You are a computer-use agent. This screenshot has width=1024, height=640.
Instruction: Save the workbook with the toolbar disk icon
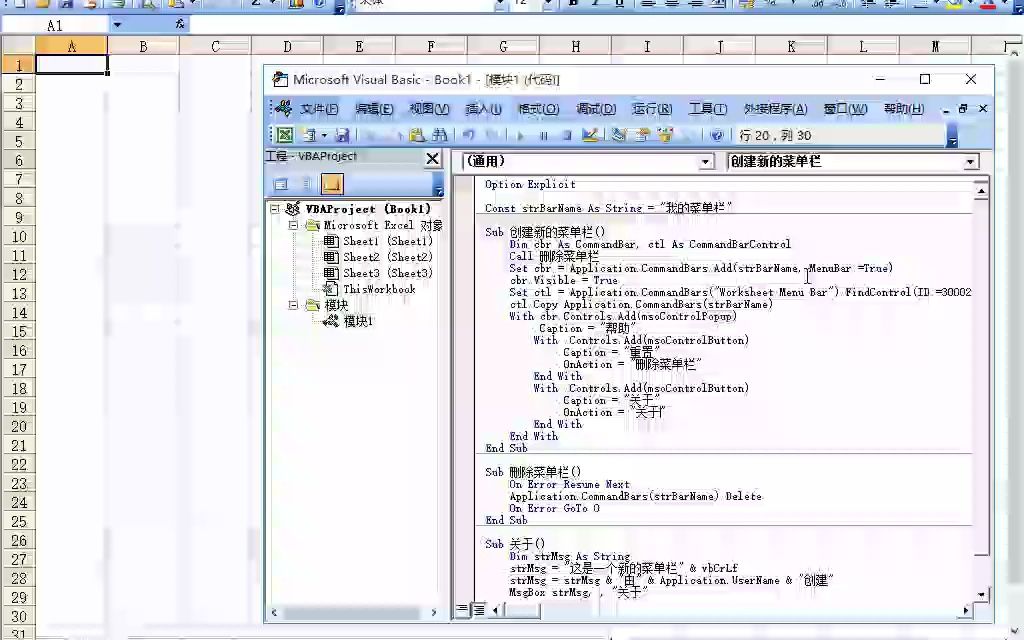[342, 135]
